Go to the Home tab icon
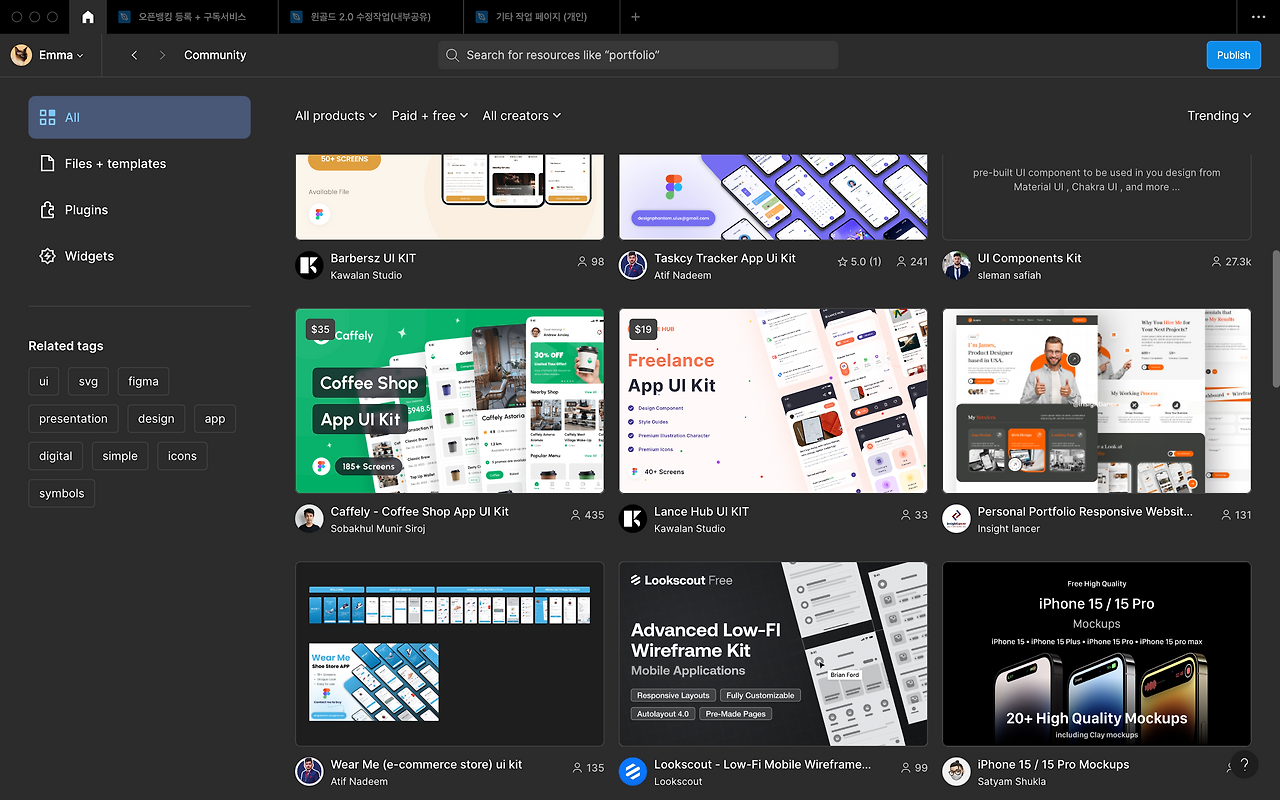This screenshot has height=800, width=1280. tap(88, 17)
